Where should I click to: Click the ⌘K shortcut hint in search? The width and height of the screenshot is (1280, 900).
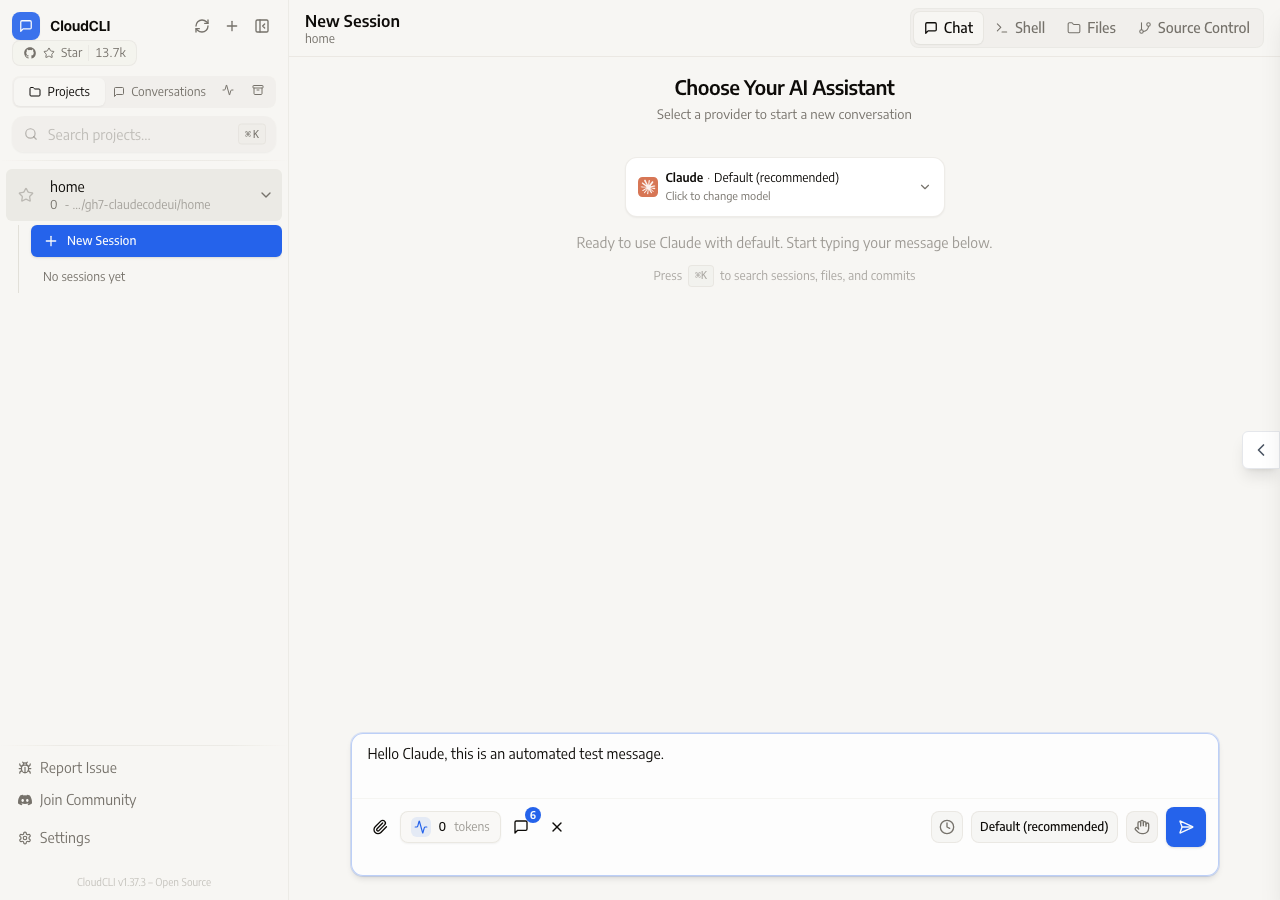(x=252, y=135)
